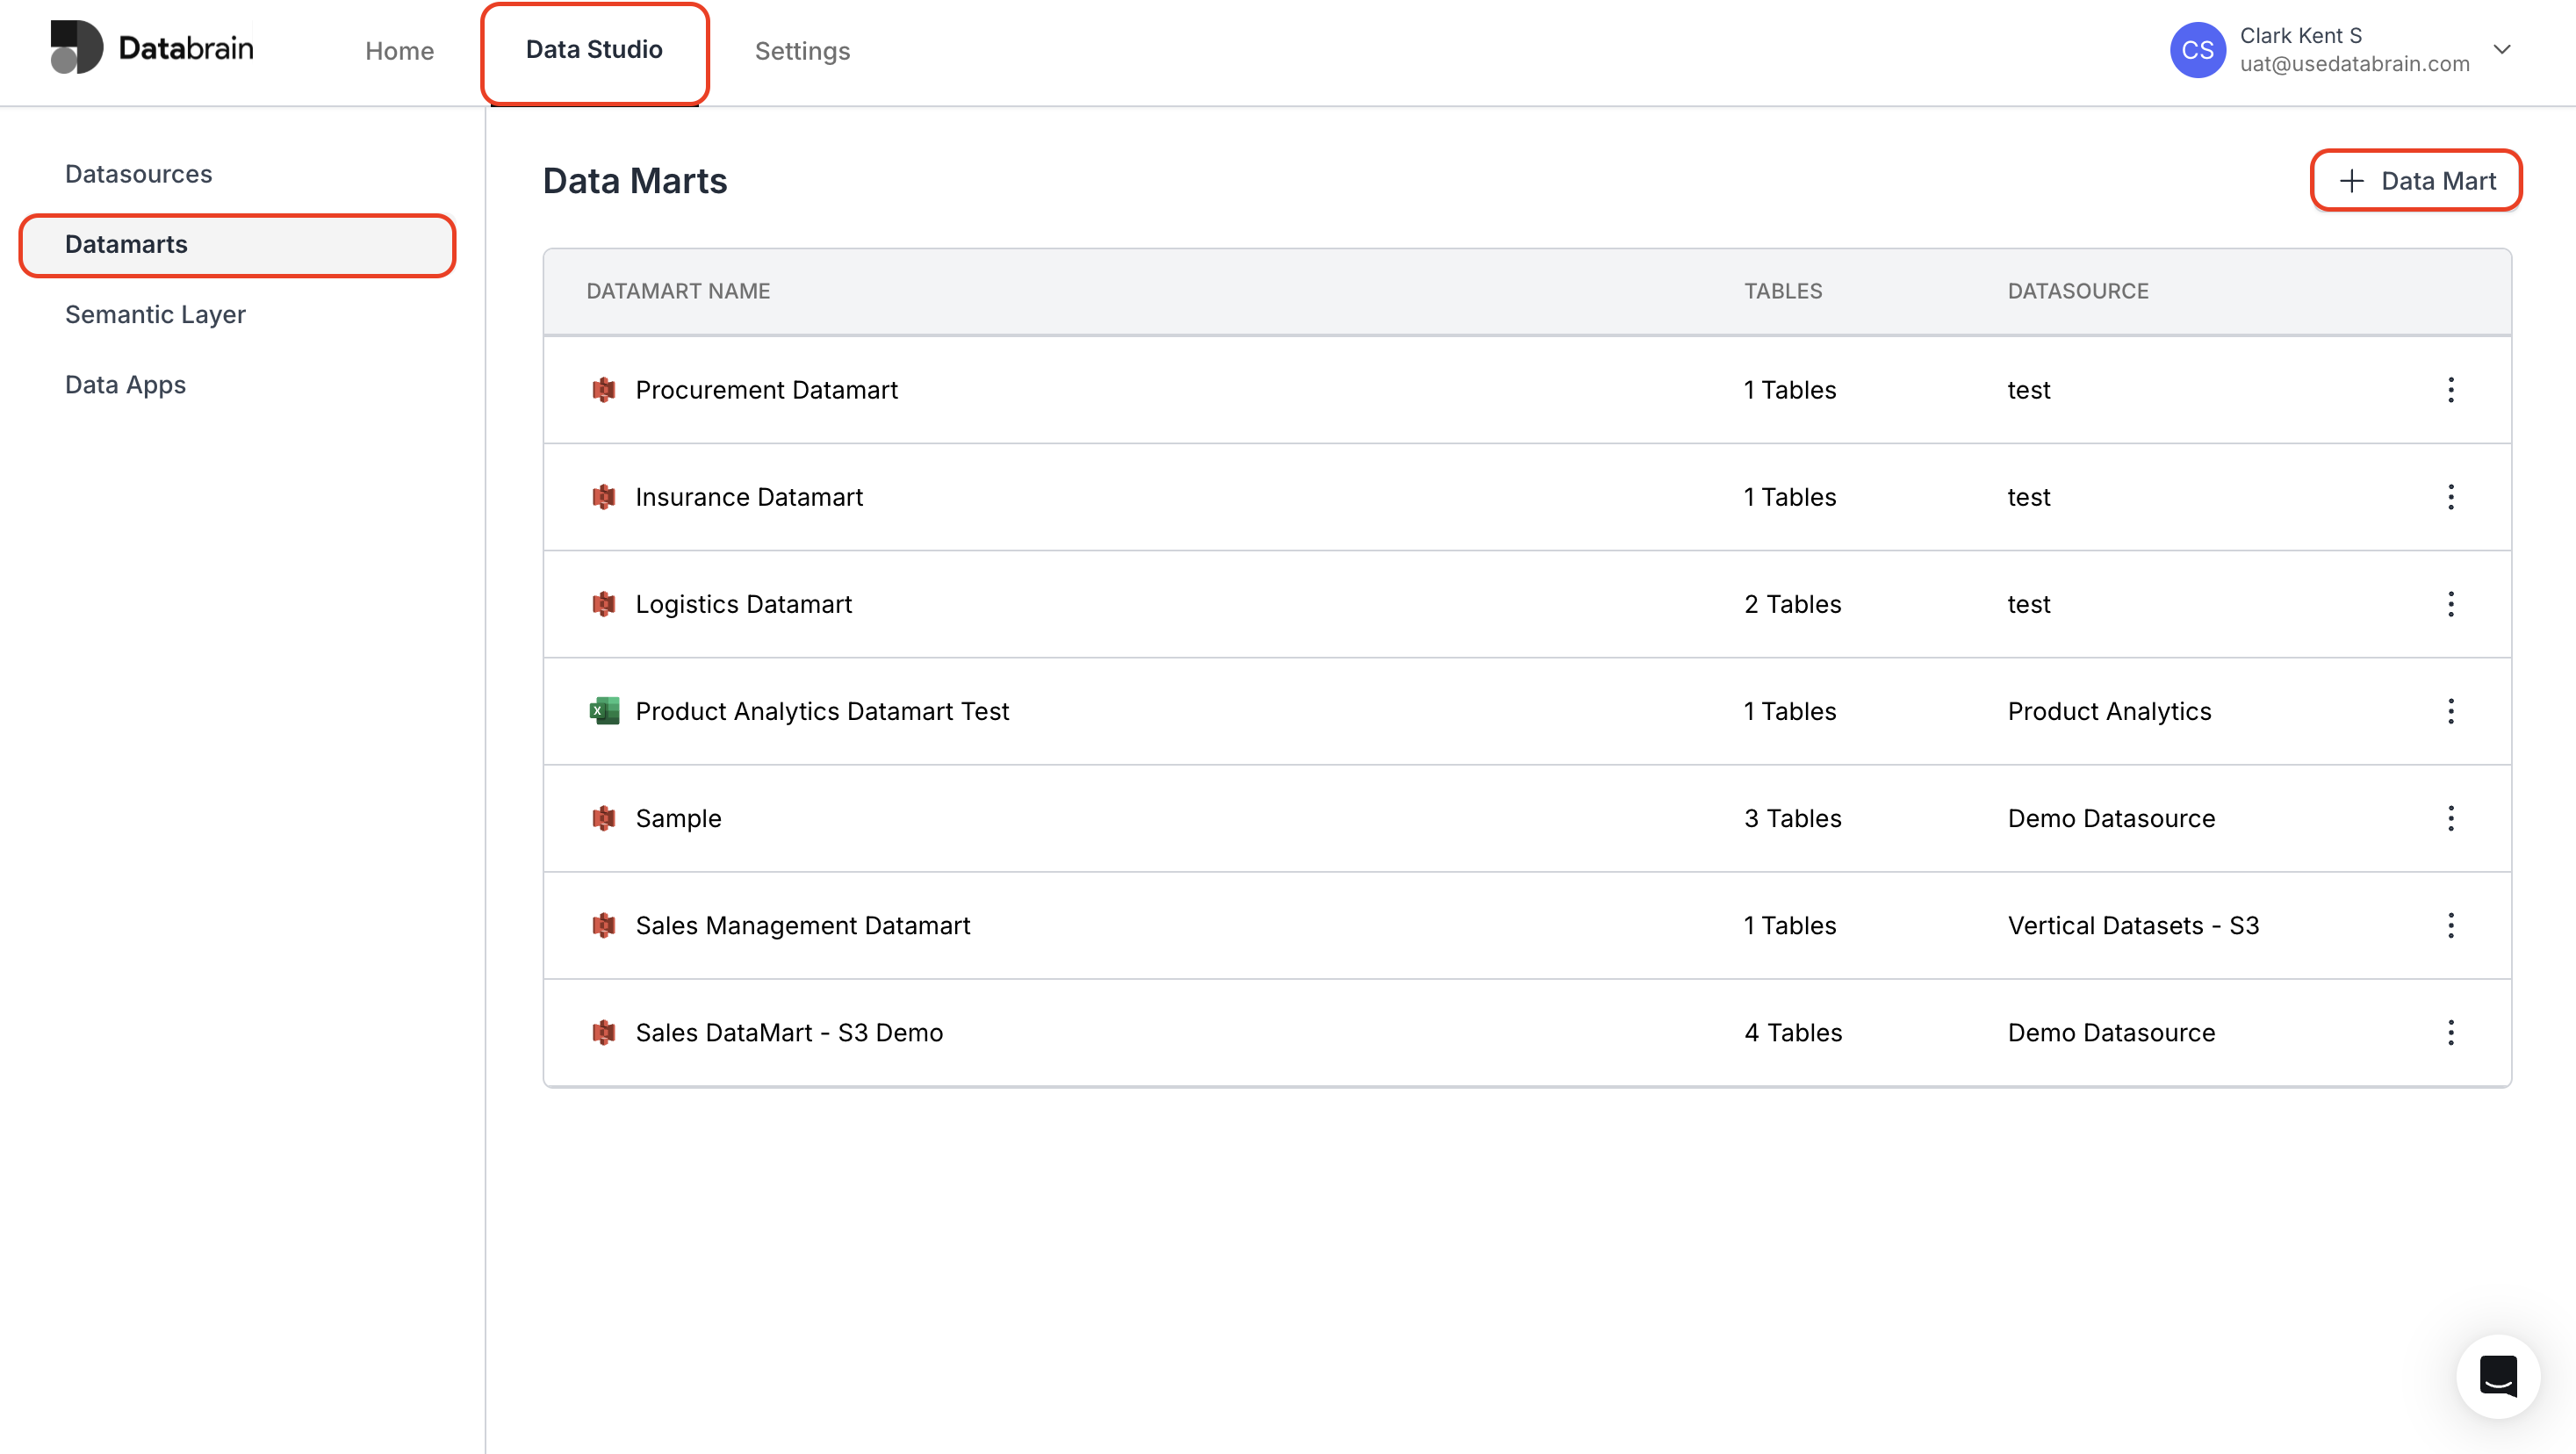Open kebab menu for Sales Management Datamart
Image resolution: width=2576 pixels, height=1454 pixels.
click(x=2450, y=925)
